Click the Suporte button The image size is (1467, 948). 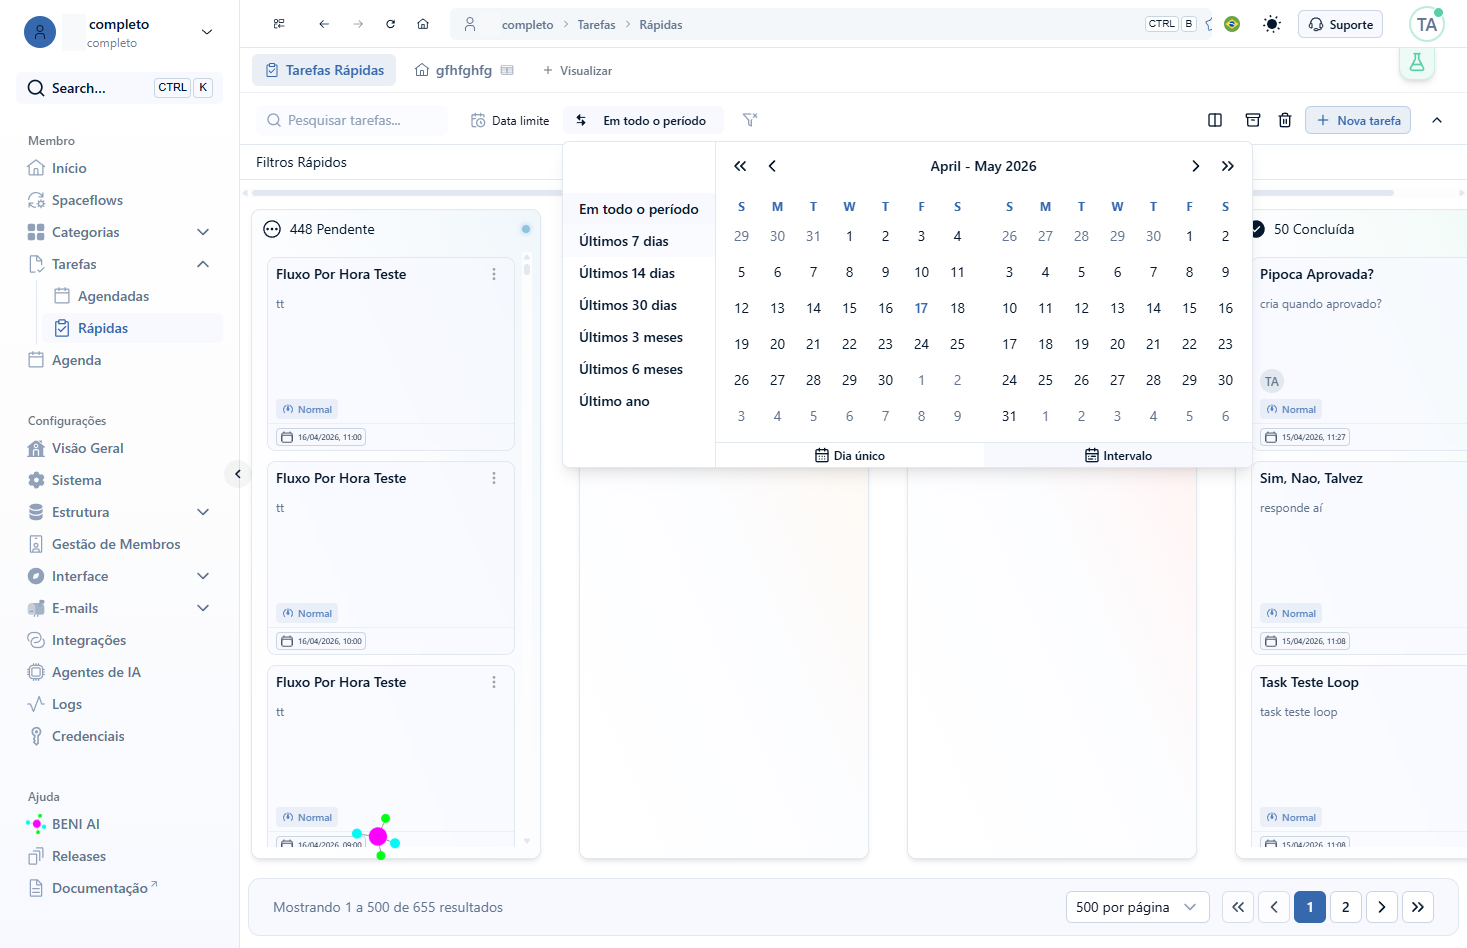[1340, 24]
